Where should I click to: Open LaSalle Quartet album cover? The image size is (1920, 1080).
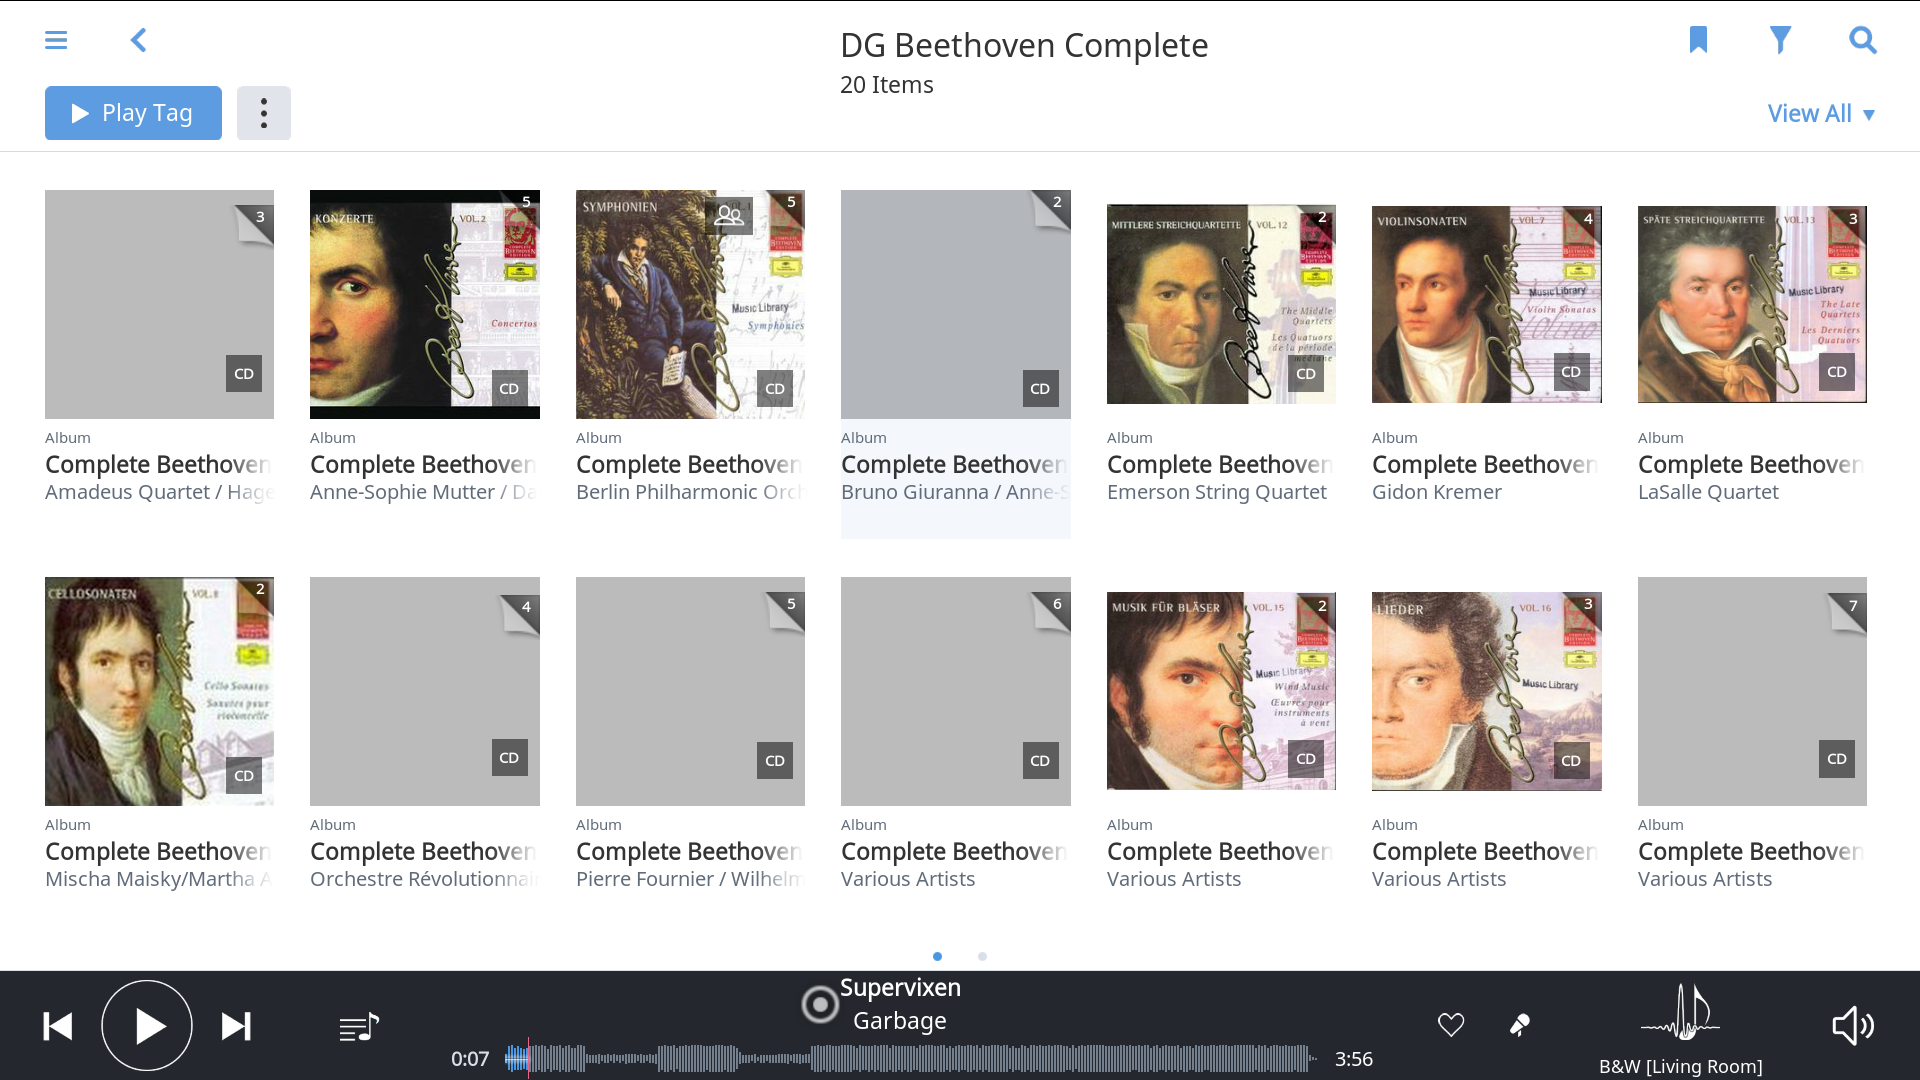coord(1752,304)
